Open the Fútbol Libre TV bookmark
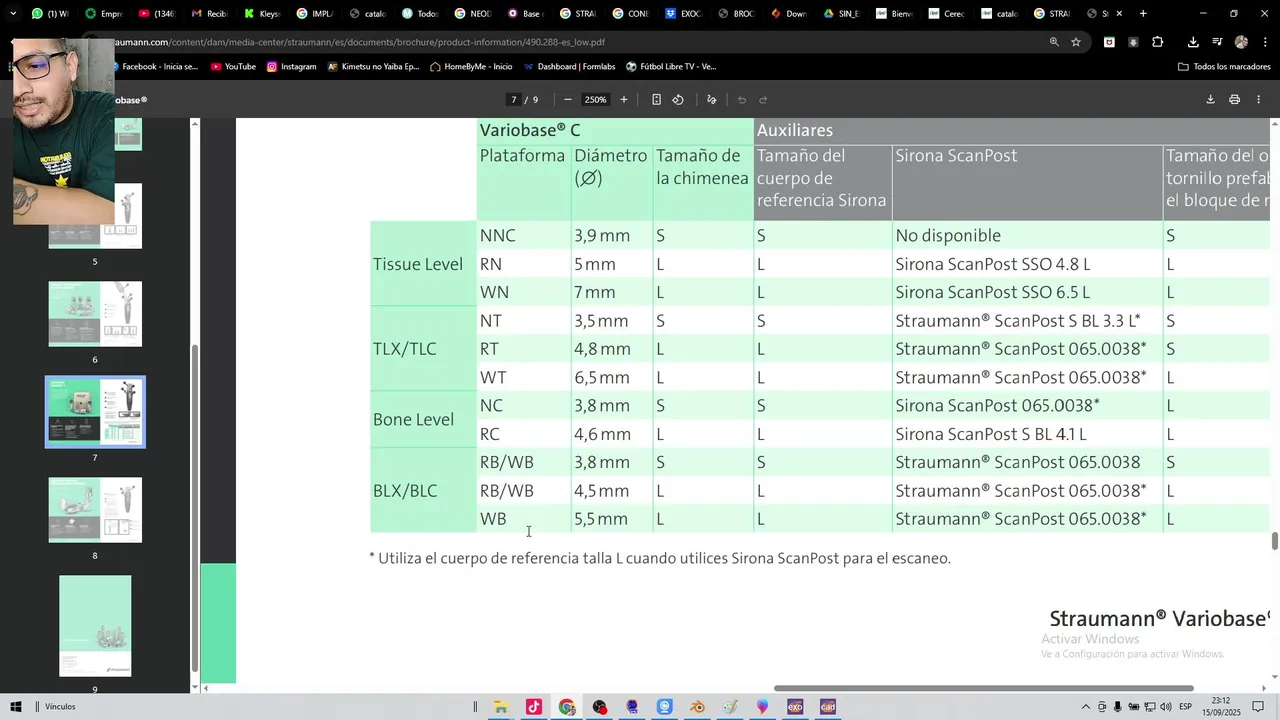The width and height of the screenshot is (1280, 720). click(x=671, y=67)
